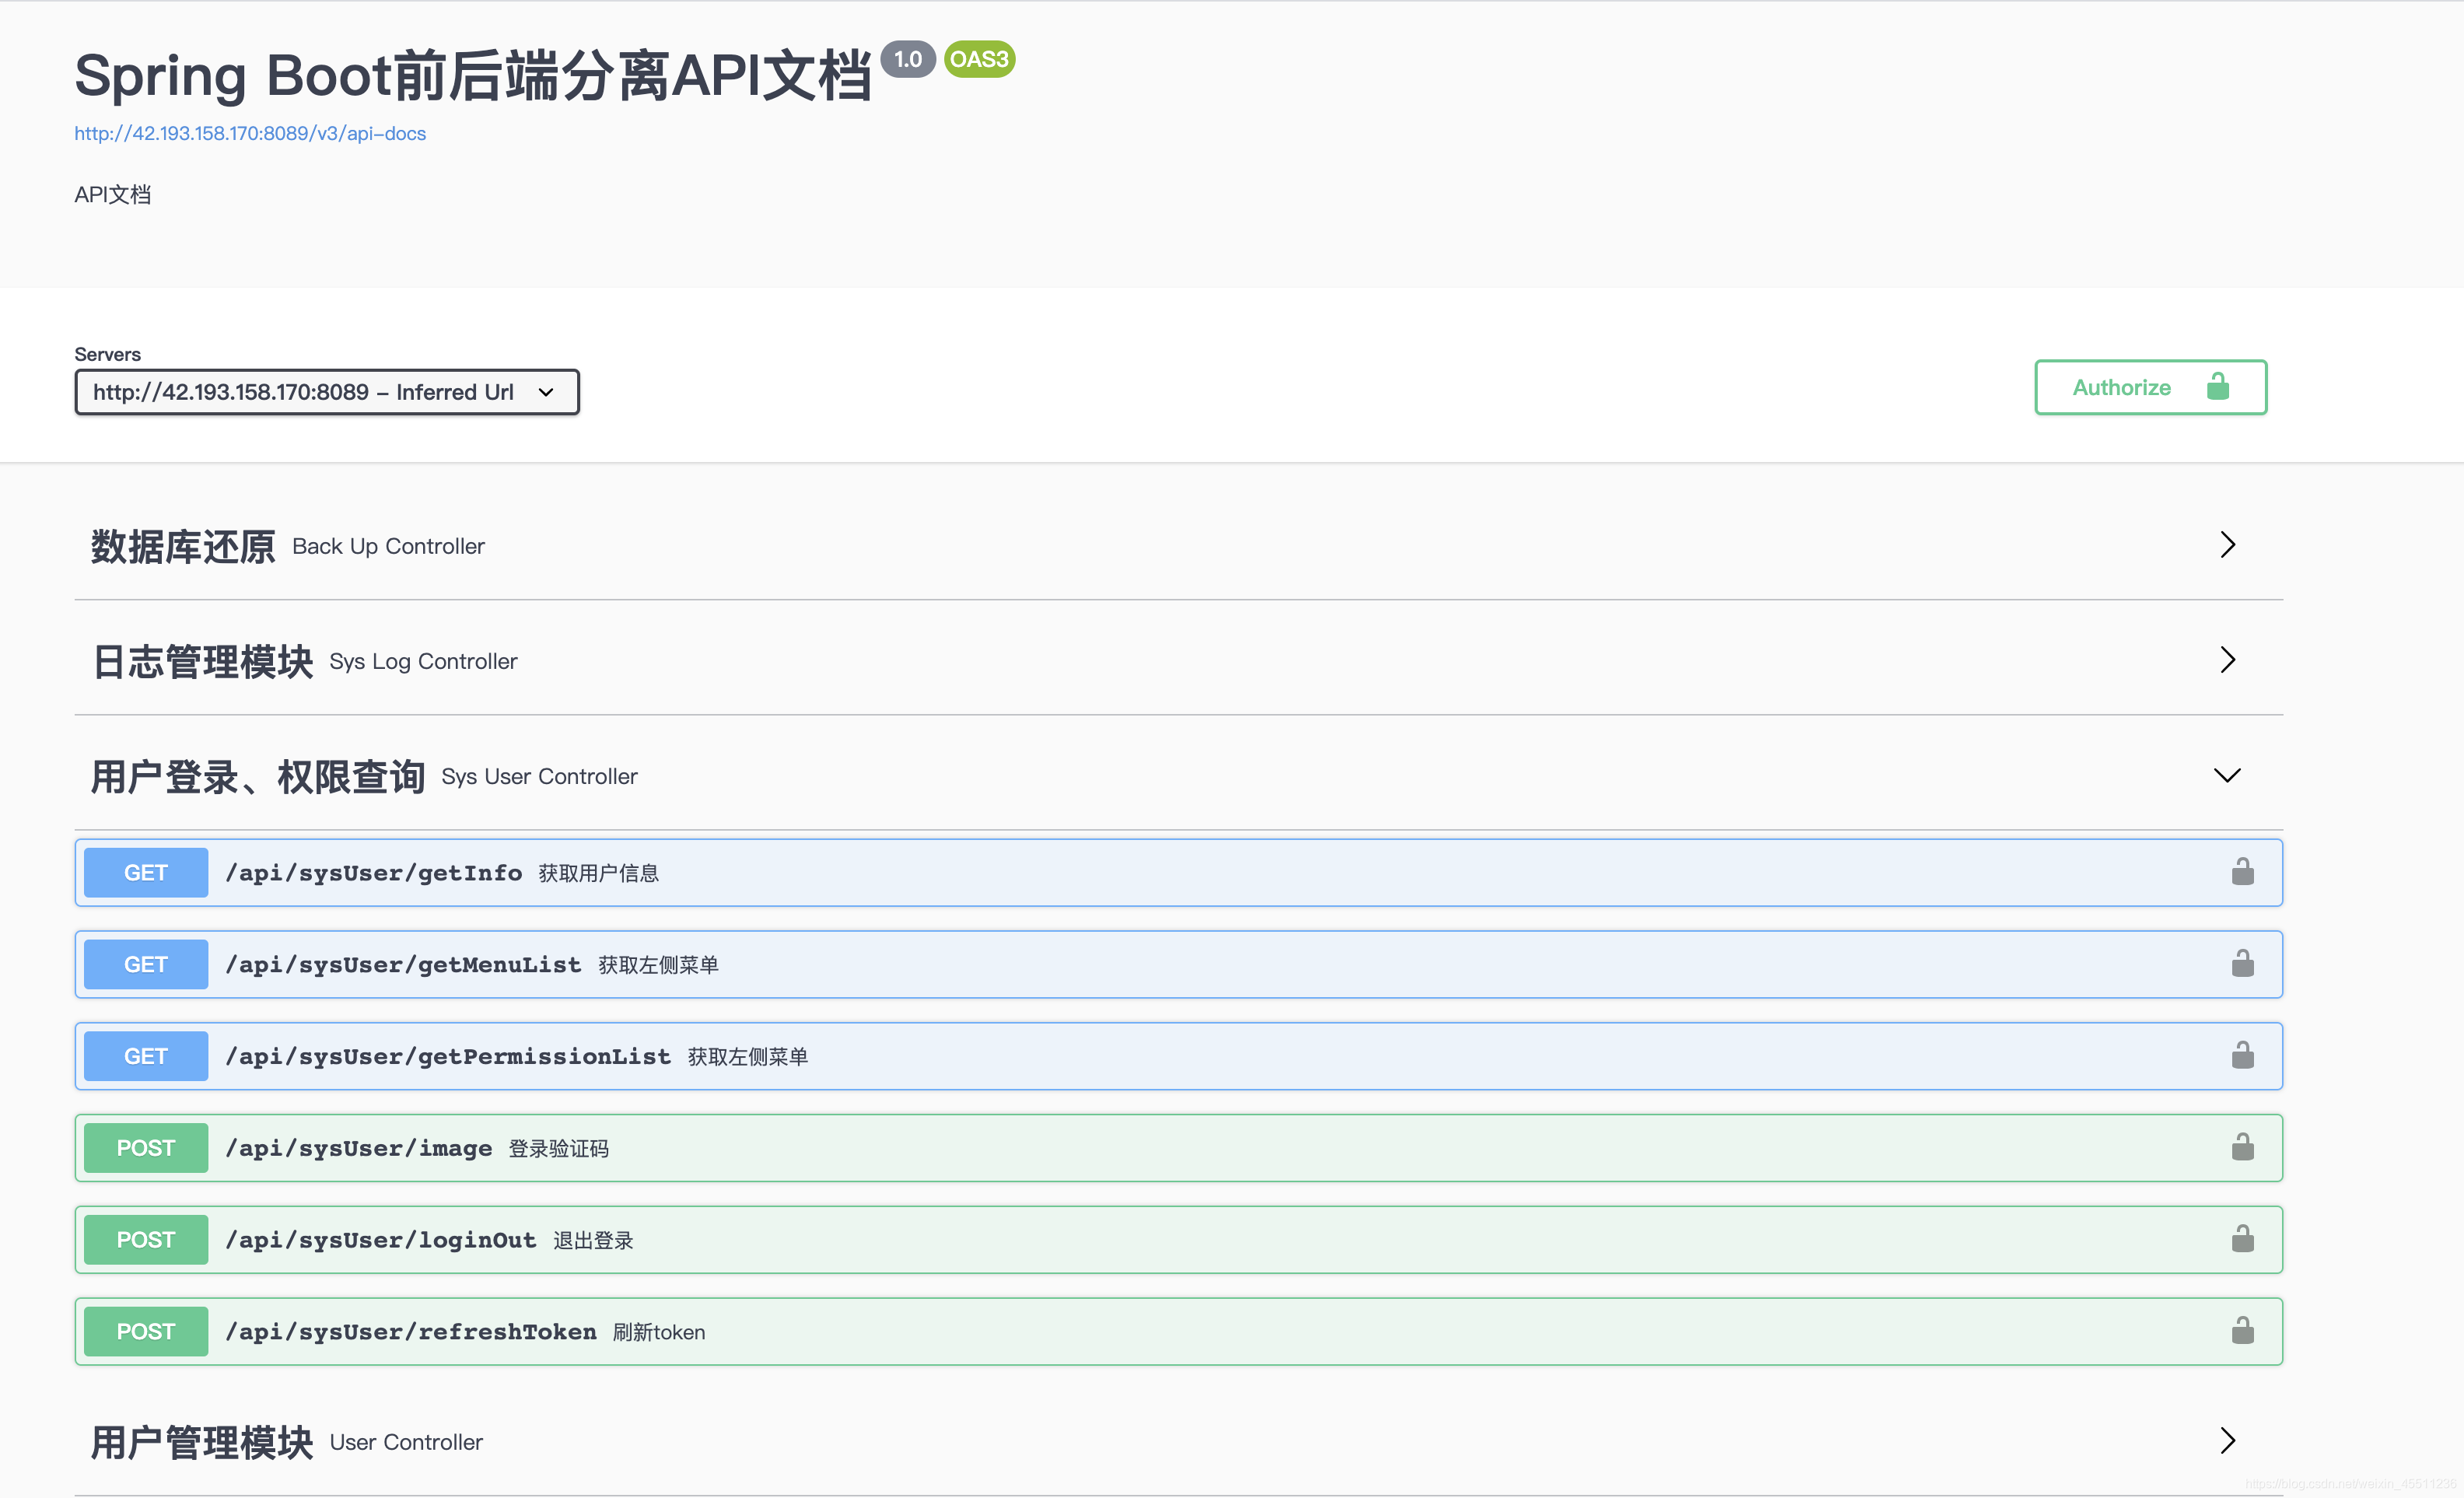Open the /api/sysUser/image path
Viewport: 2464px width, 1498px height.
click(x=359, y=1148)
